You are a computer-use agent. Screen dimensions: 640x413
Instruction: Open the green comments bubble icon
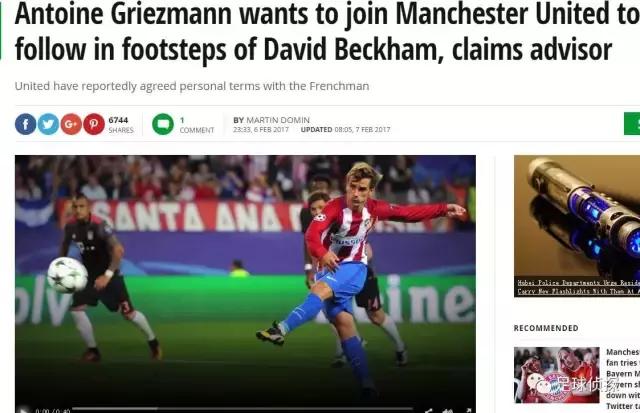pyautogui.click(x=163, y=124)
